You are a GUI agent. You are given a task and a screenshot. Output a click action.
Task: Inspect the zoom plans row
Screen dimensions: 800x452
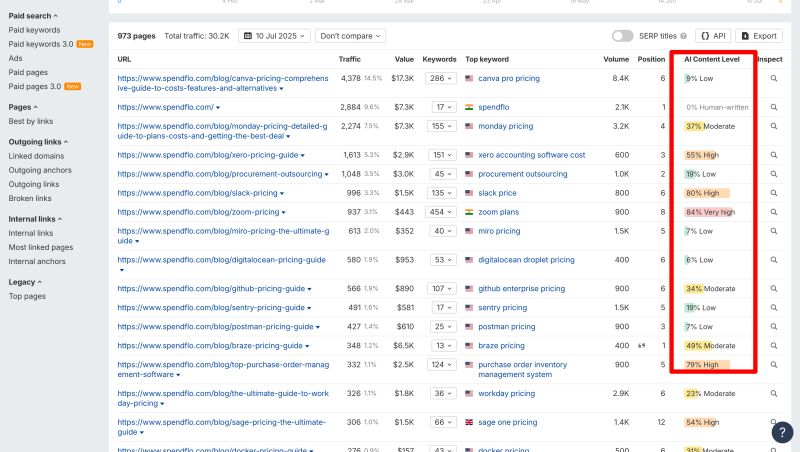tap(773, 212)
